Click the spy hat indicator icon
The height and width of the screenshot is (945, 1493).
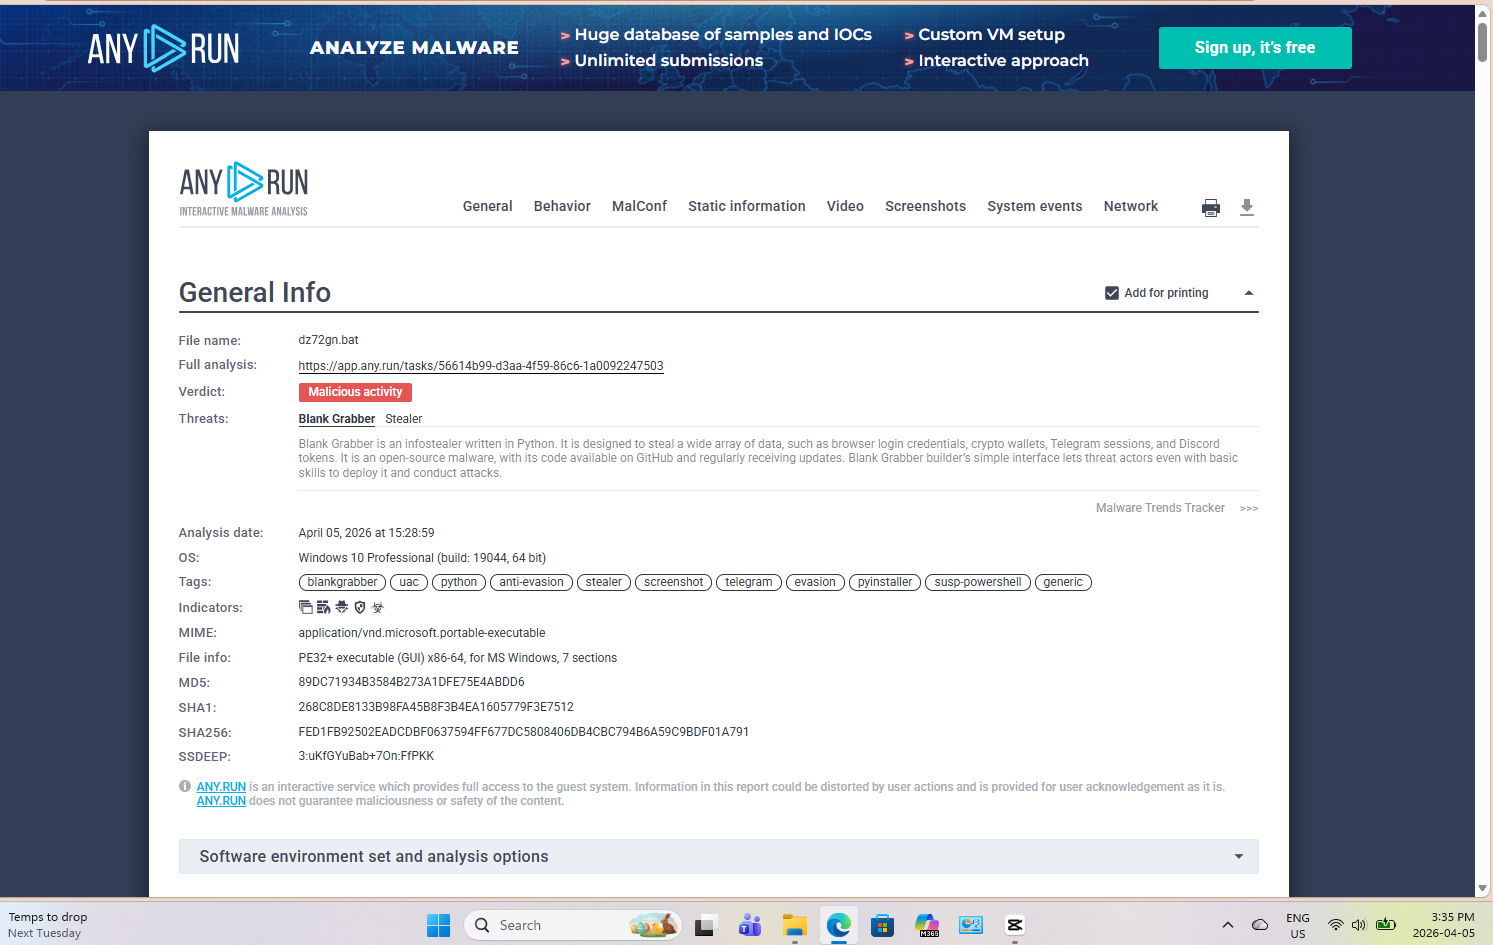(x=342, y=607)
